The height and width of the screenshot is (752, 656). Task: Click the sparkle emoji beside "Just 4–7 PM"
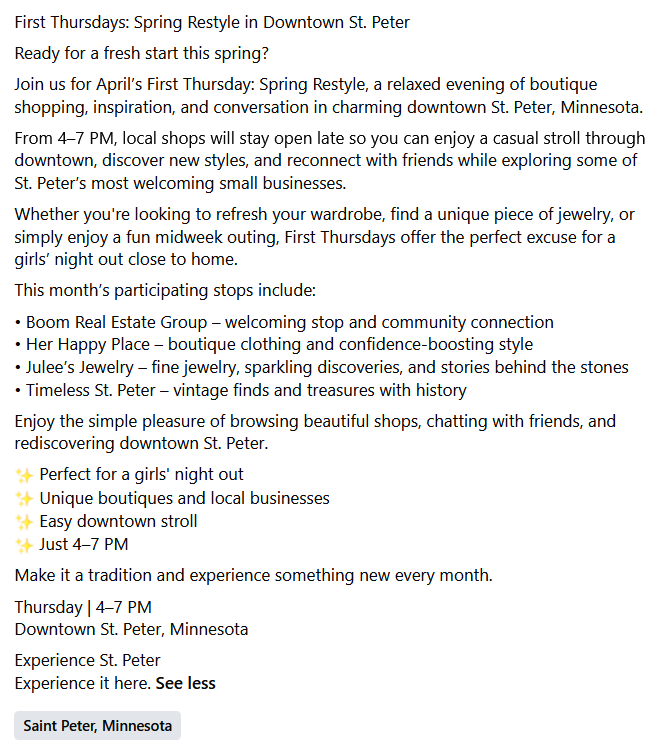tap(24, 545)
